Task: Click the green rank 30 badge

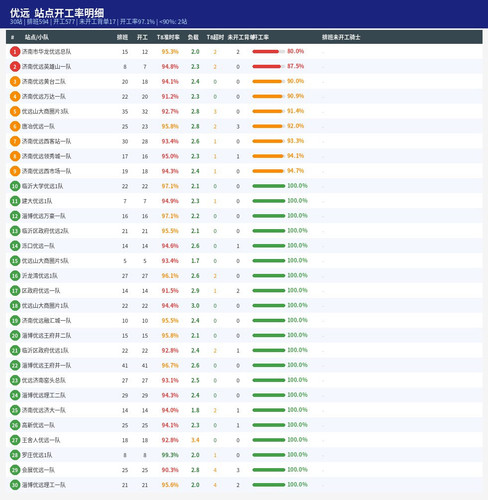Action: click(x=15, y=485)
